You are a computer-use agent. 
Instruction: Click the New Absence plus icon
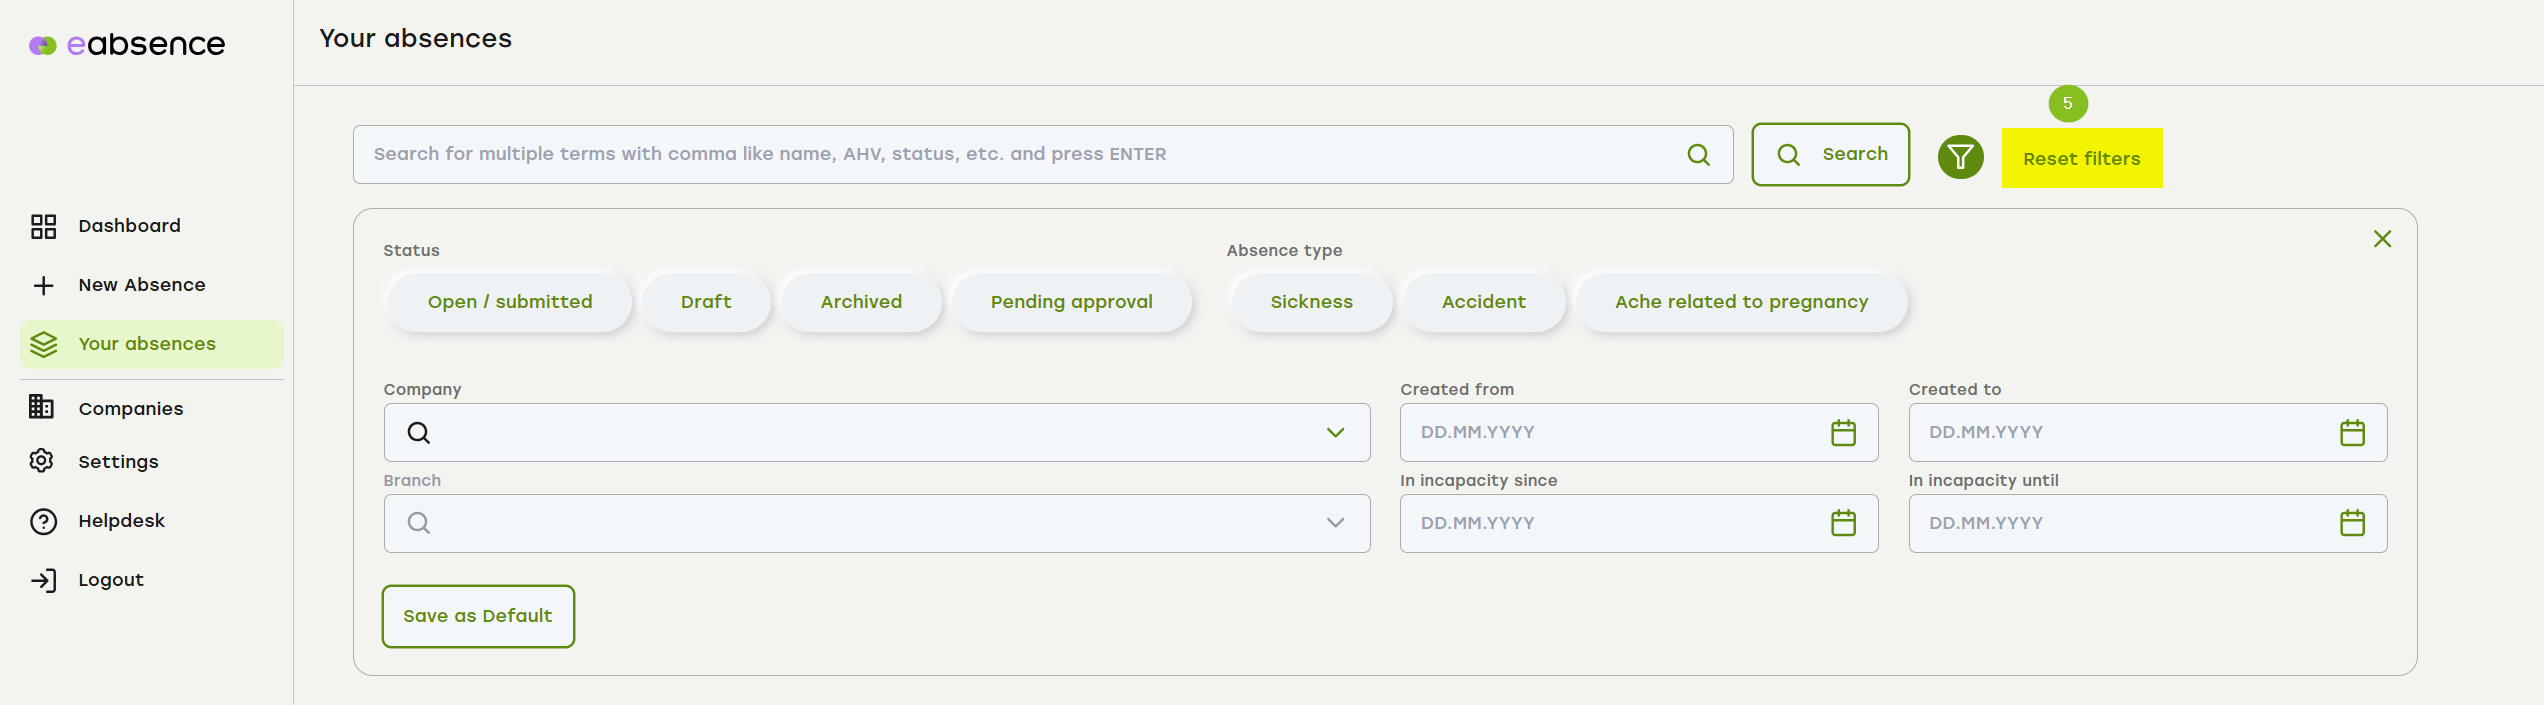(x=43, y=285)
